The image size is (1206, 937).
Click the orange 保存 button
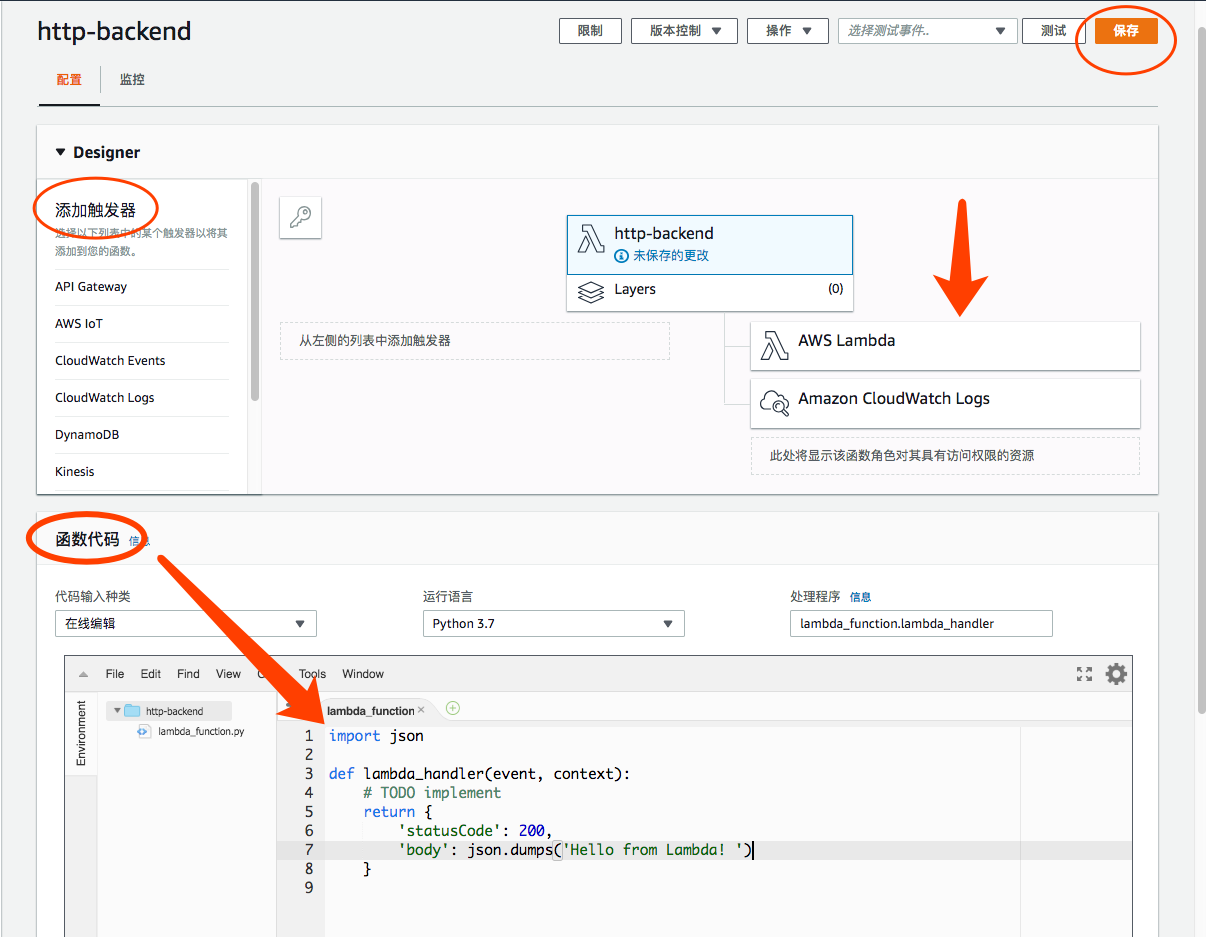[1126, 31]
